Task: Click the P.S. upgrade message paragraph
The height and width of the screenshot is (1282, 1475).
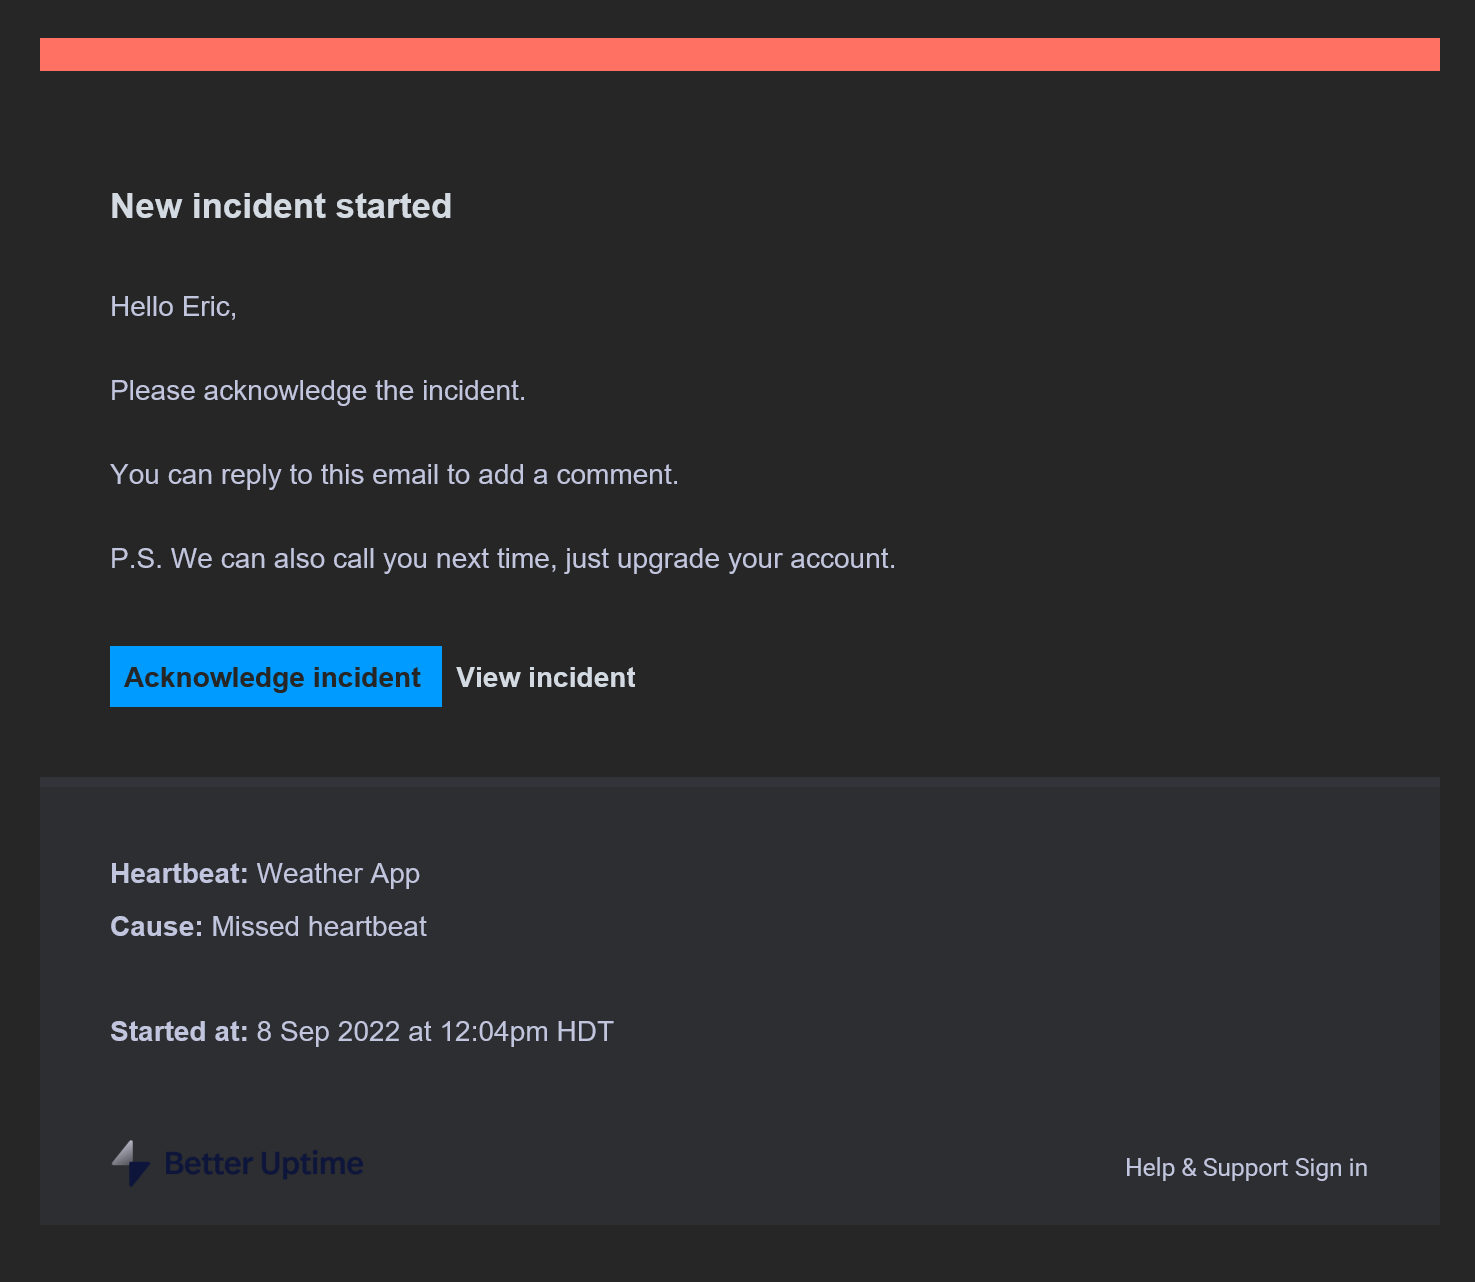Action: point(502,558)
